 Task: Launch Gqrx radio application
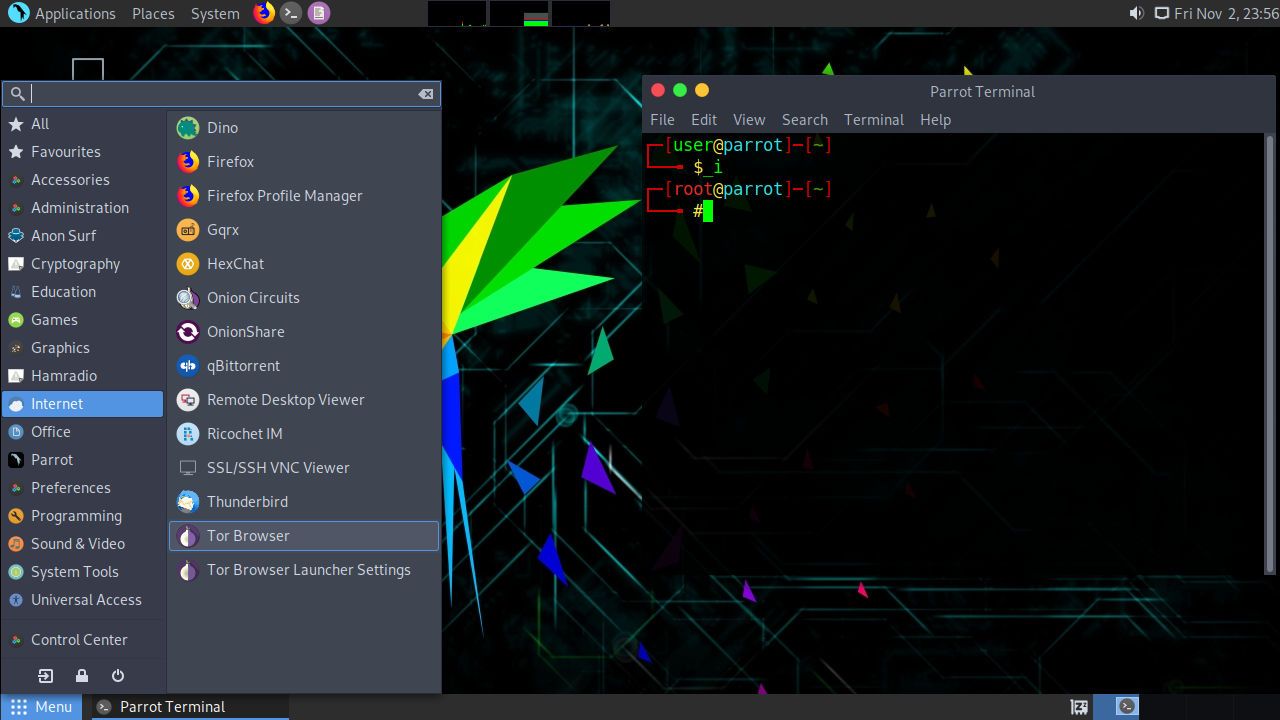[304, 229]
